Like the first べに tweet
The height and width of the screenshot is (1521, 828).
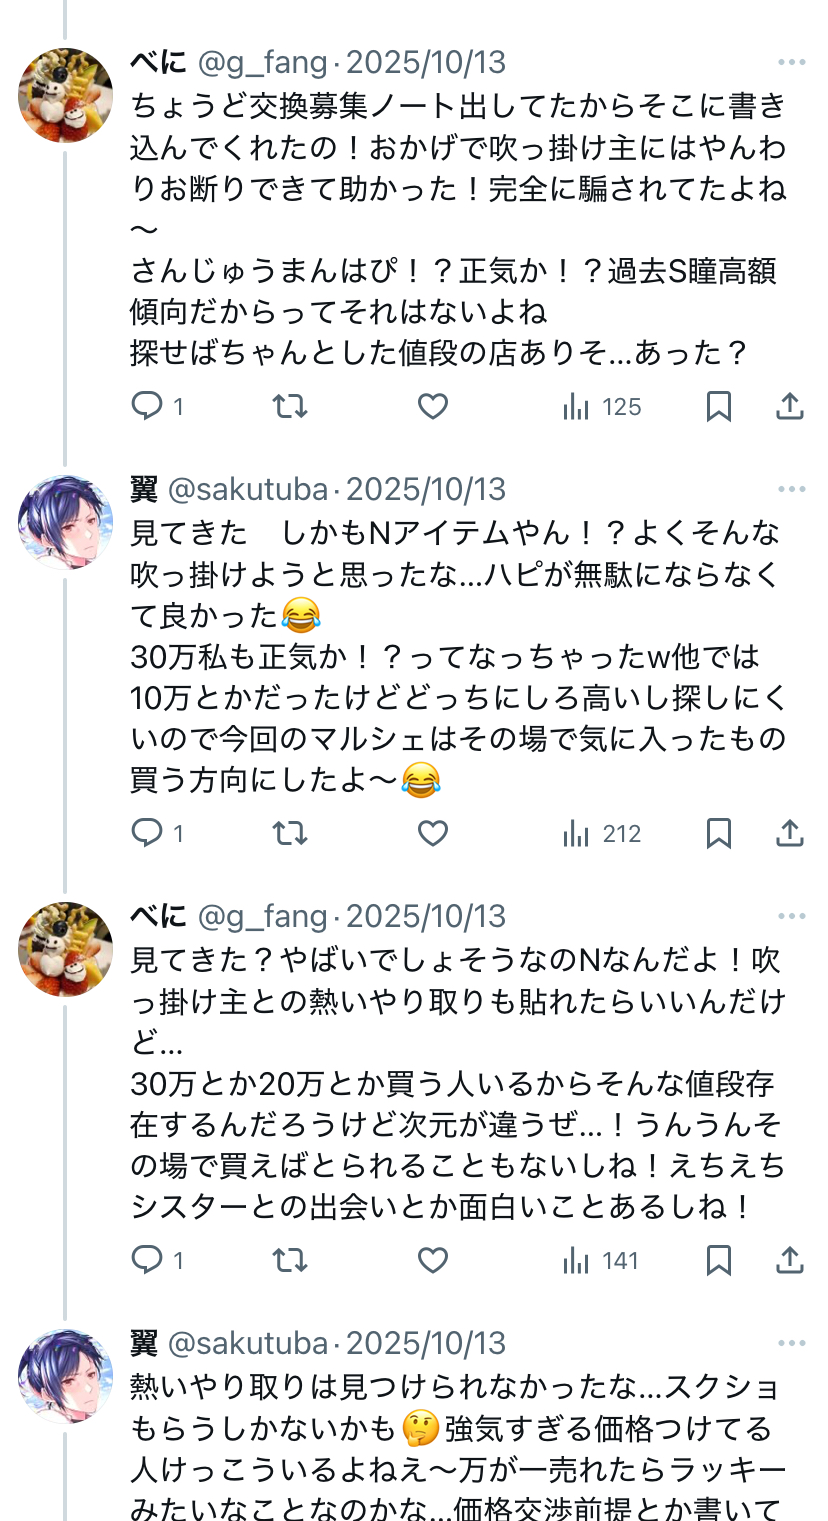pos(432,406)
